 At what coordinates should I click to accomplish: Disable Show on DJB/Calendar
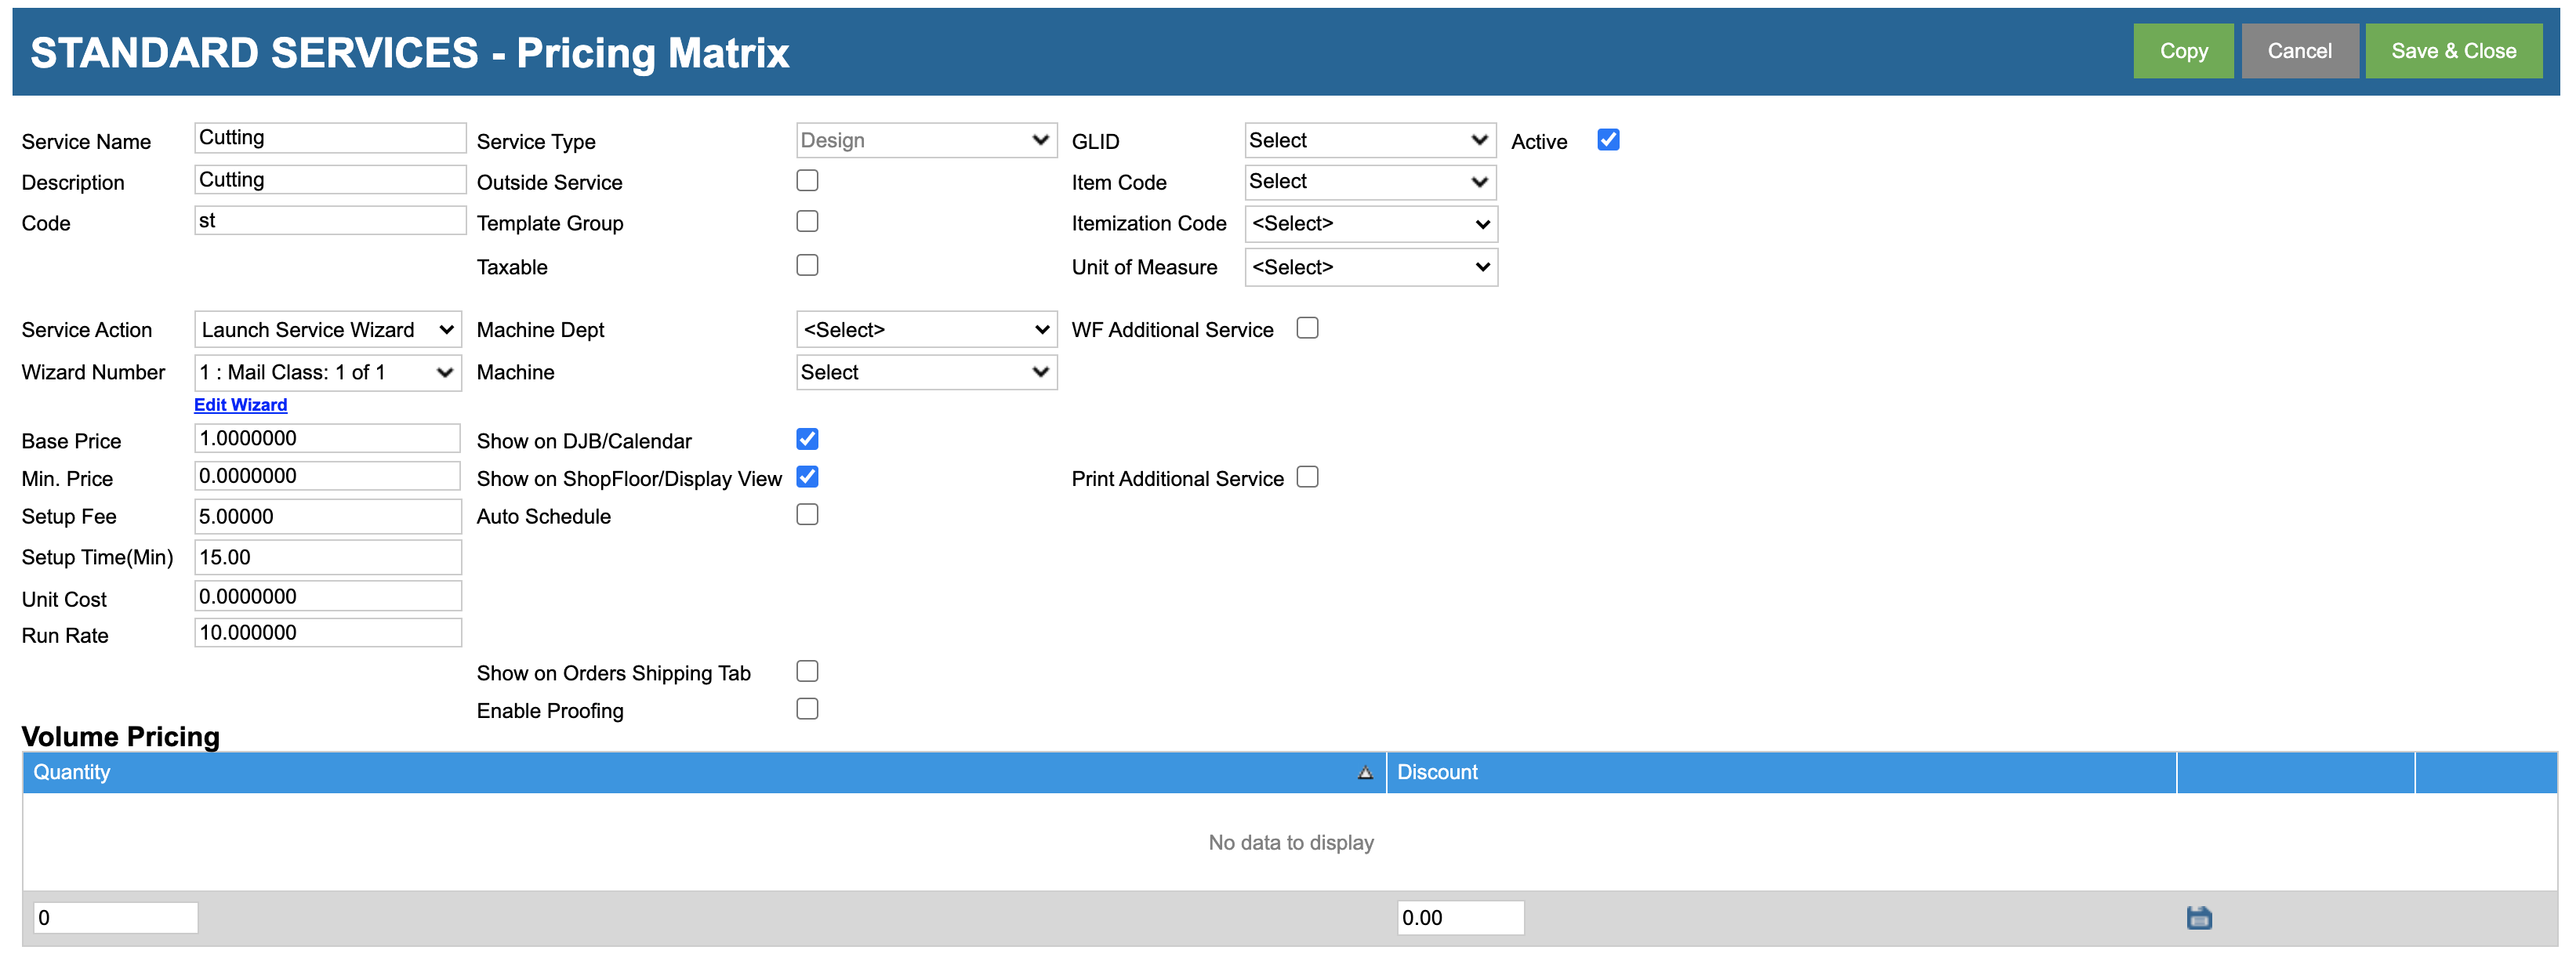point(807,439)
